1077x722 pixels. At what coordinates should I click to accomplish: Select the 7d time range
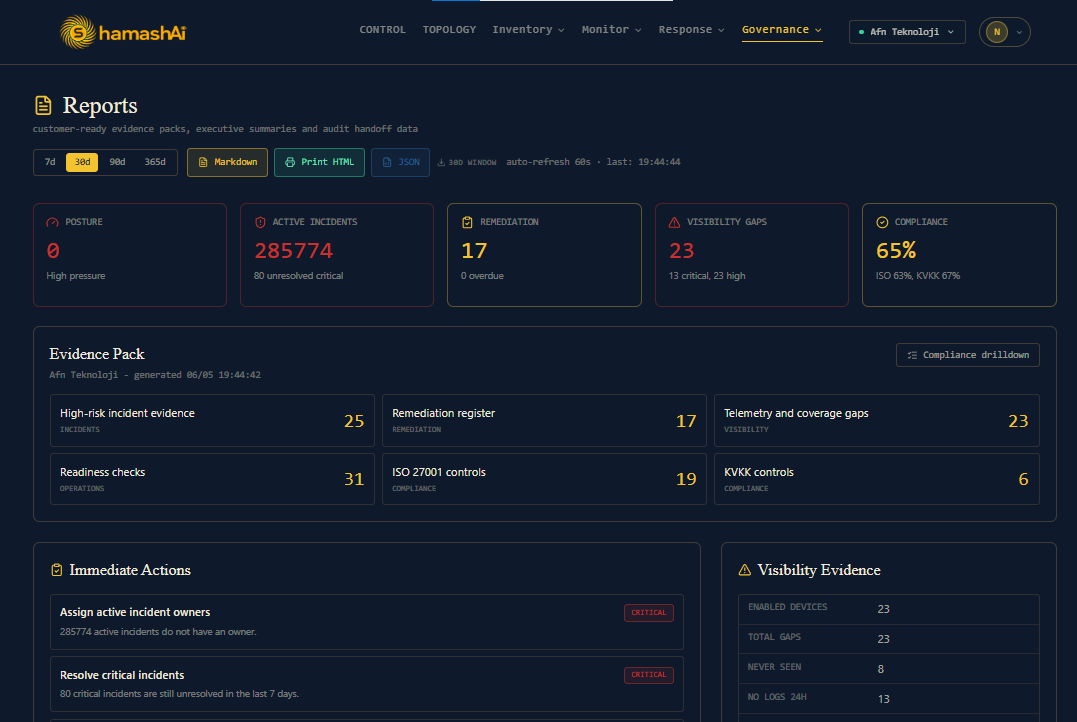[50, 162]
